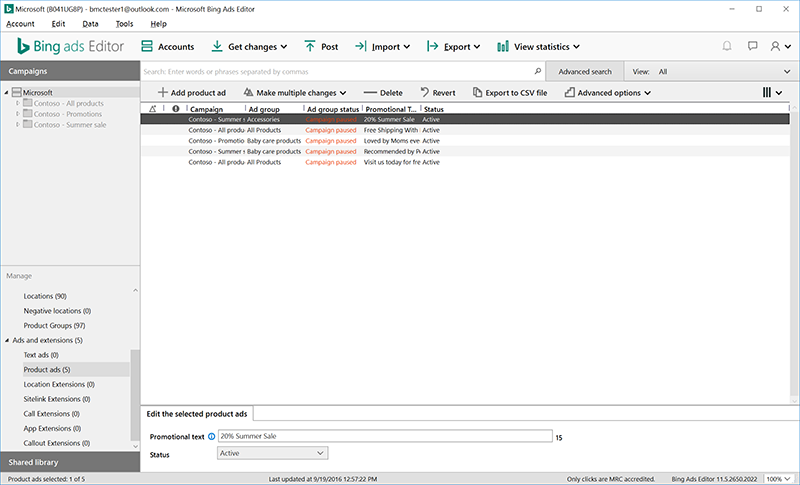Select Call Extensions (0)
The width and height of the screenshot is (800, 485).
click(52, 414)
